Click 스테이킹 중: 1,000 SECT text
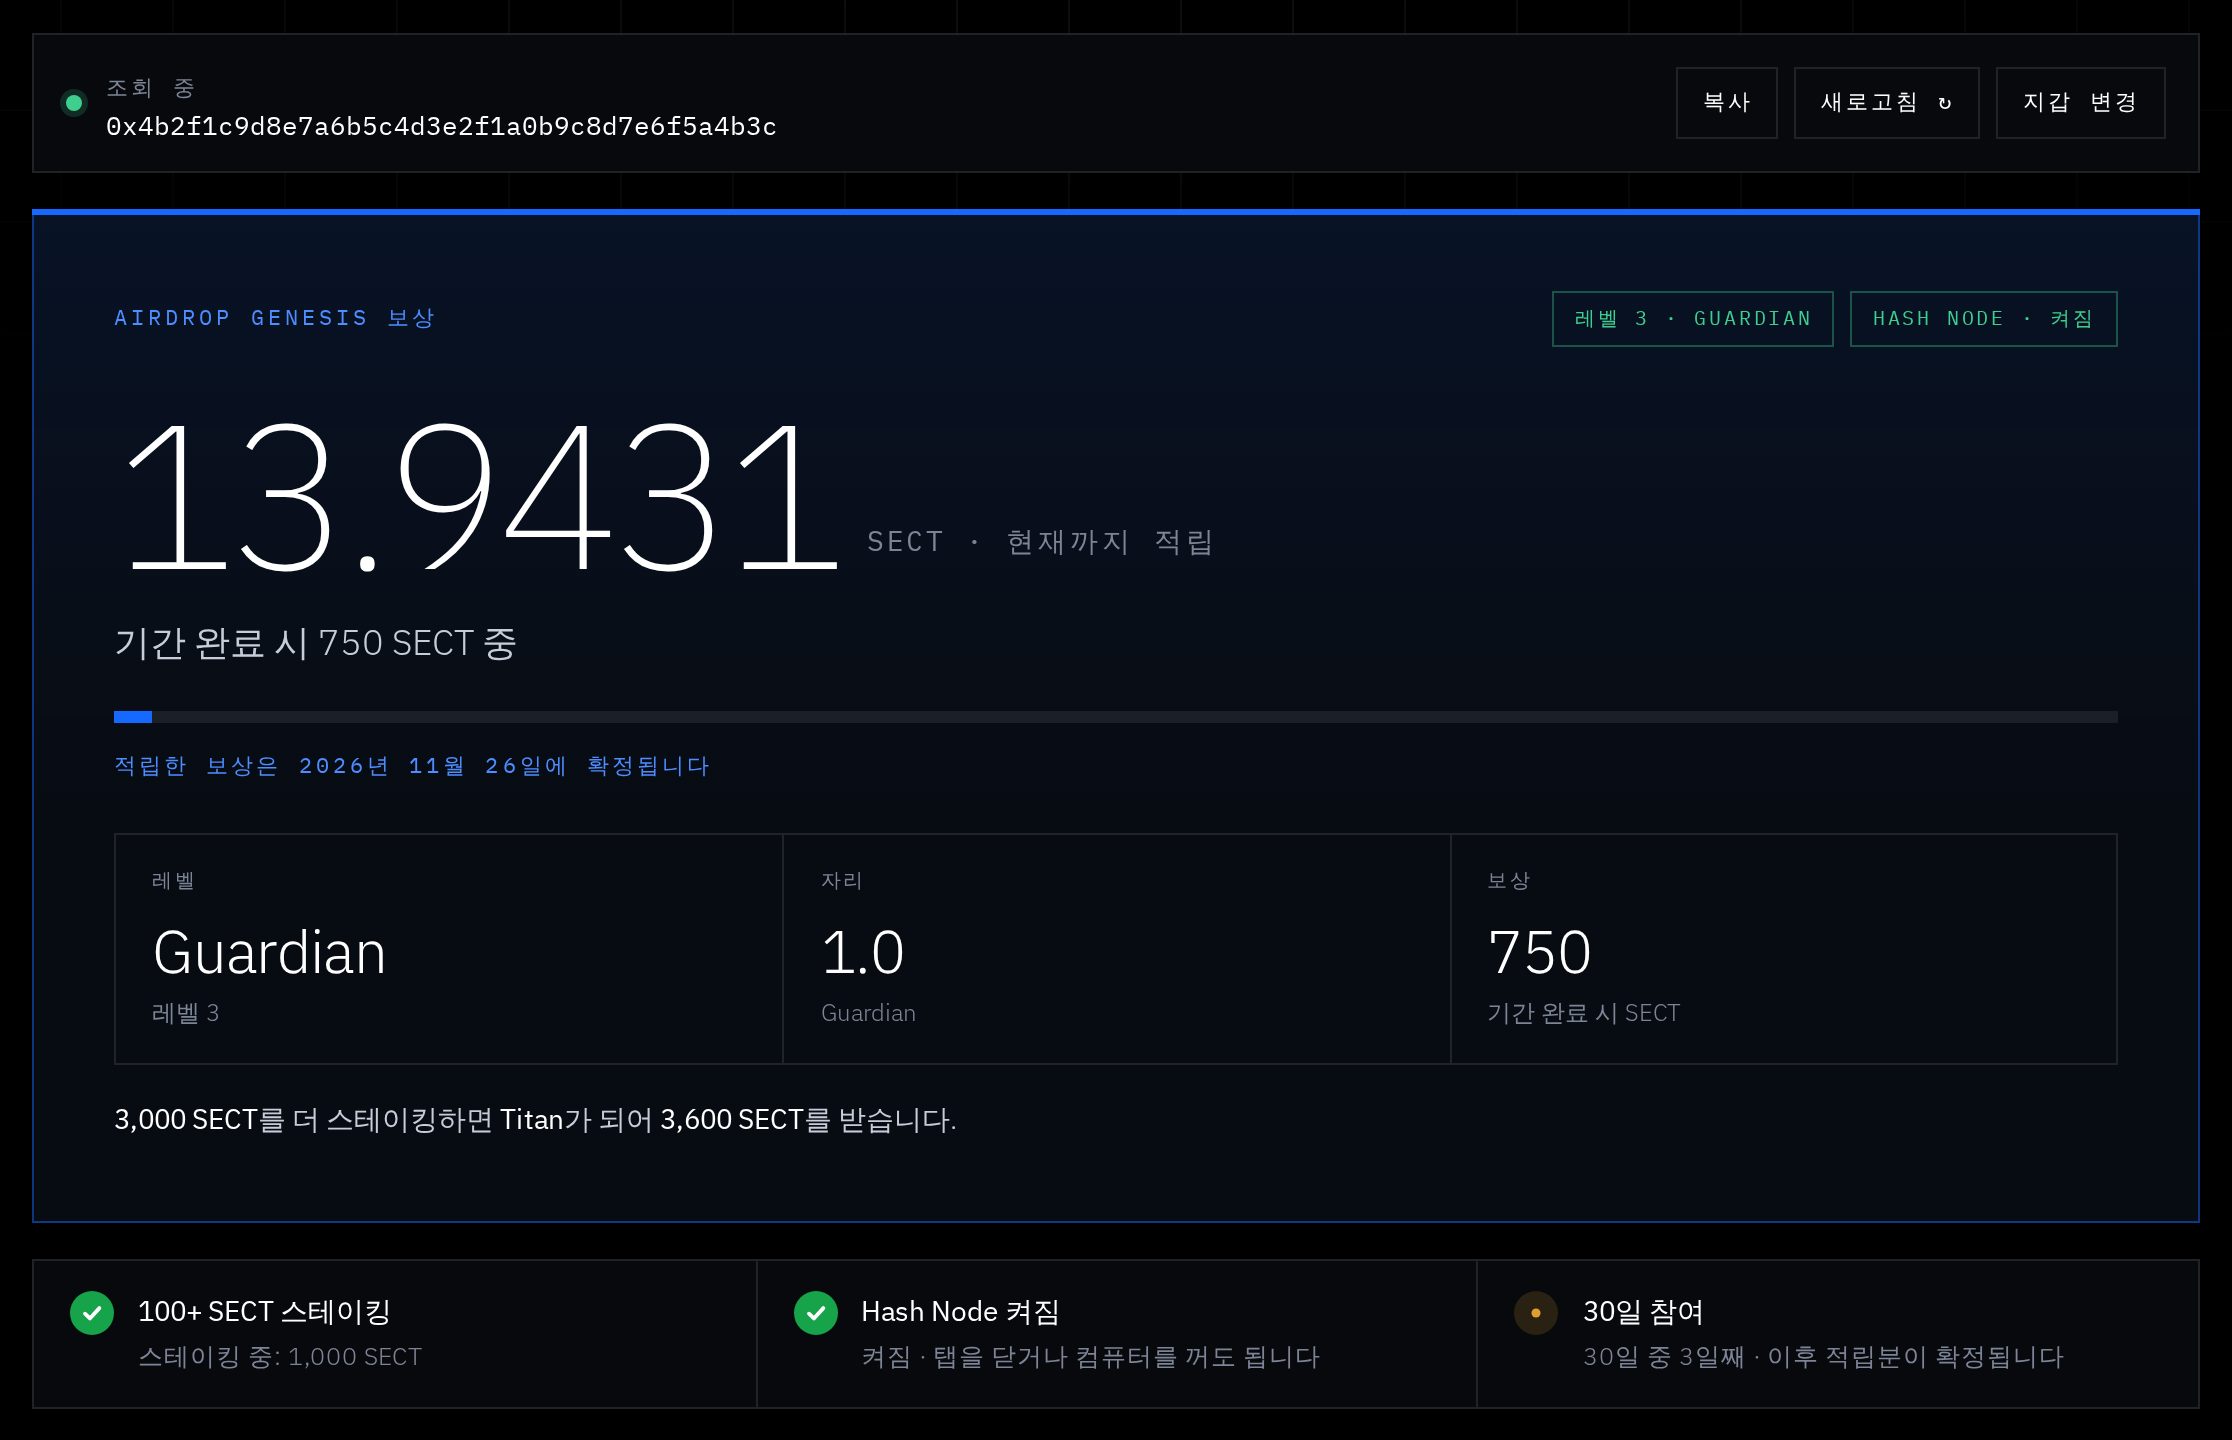Viewport: 2232px width, 1440px height. (280, 1357)
